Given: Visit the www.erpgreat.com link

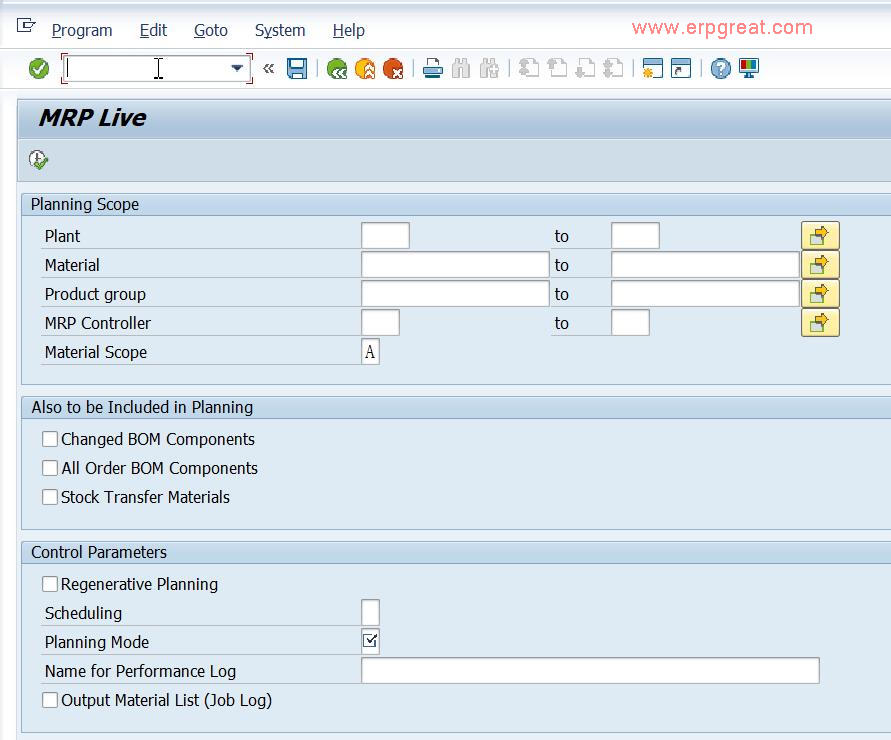Looking at the screenshot, I should (x=722, y=28).
